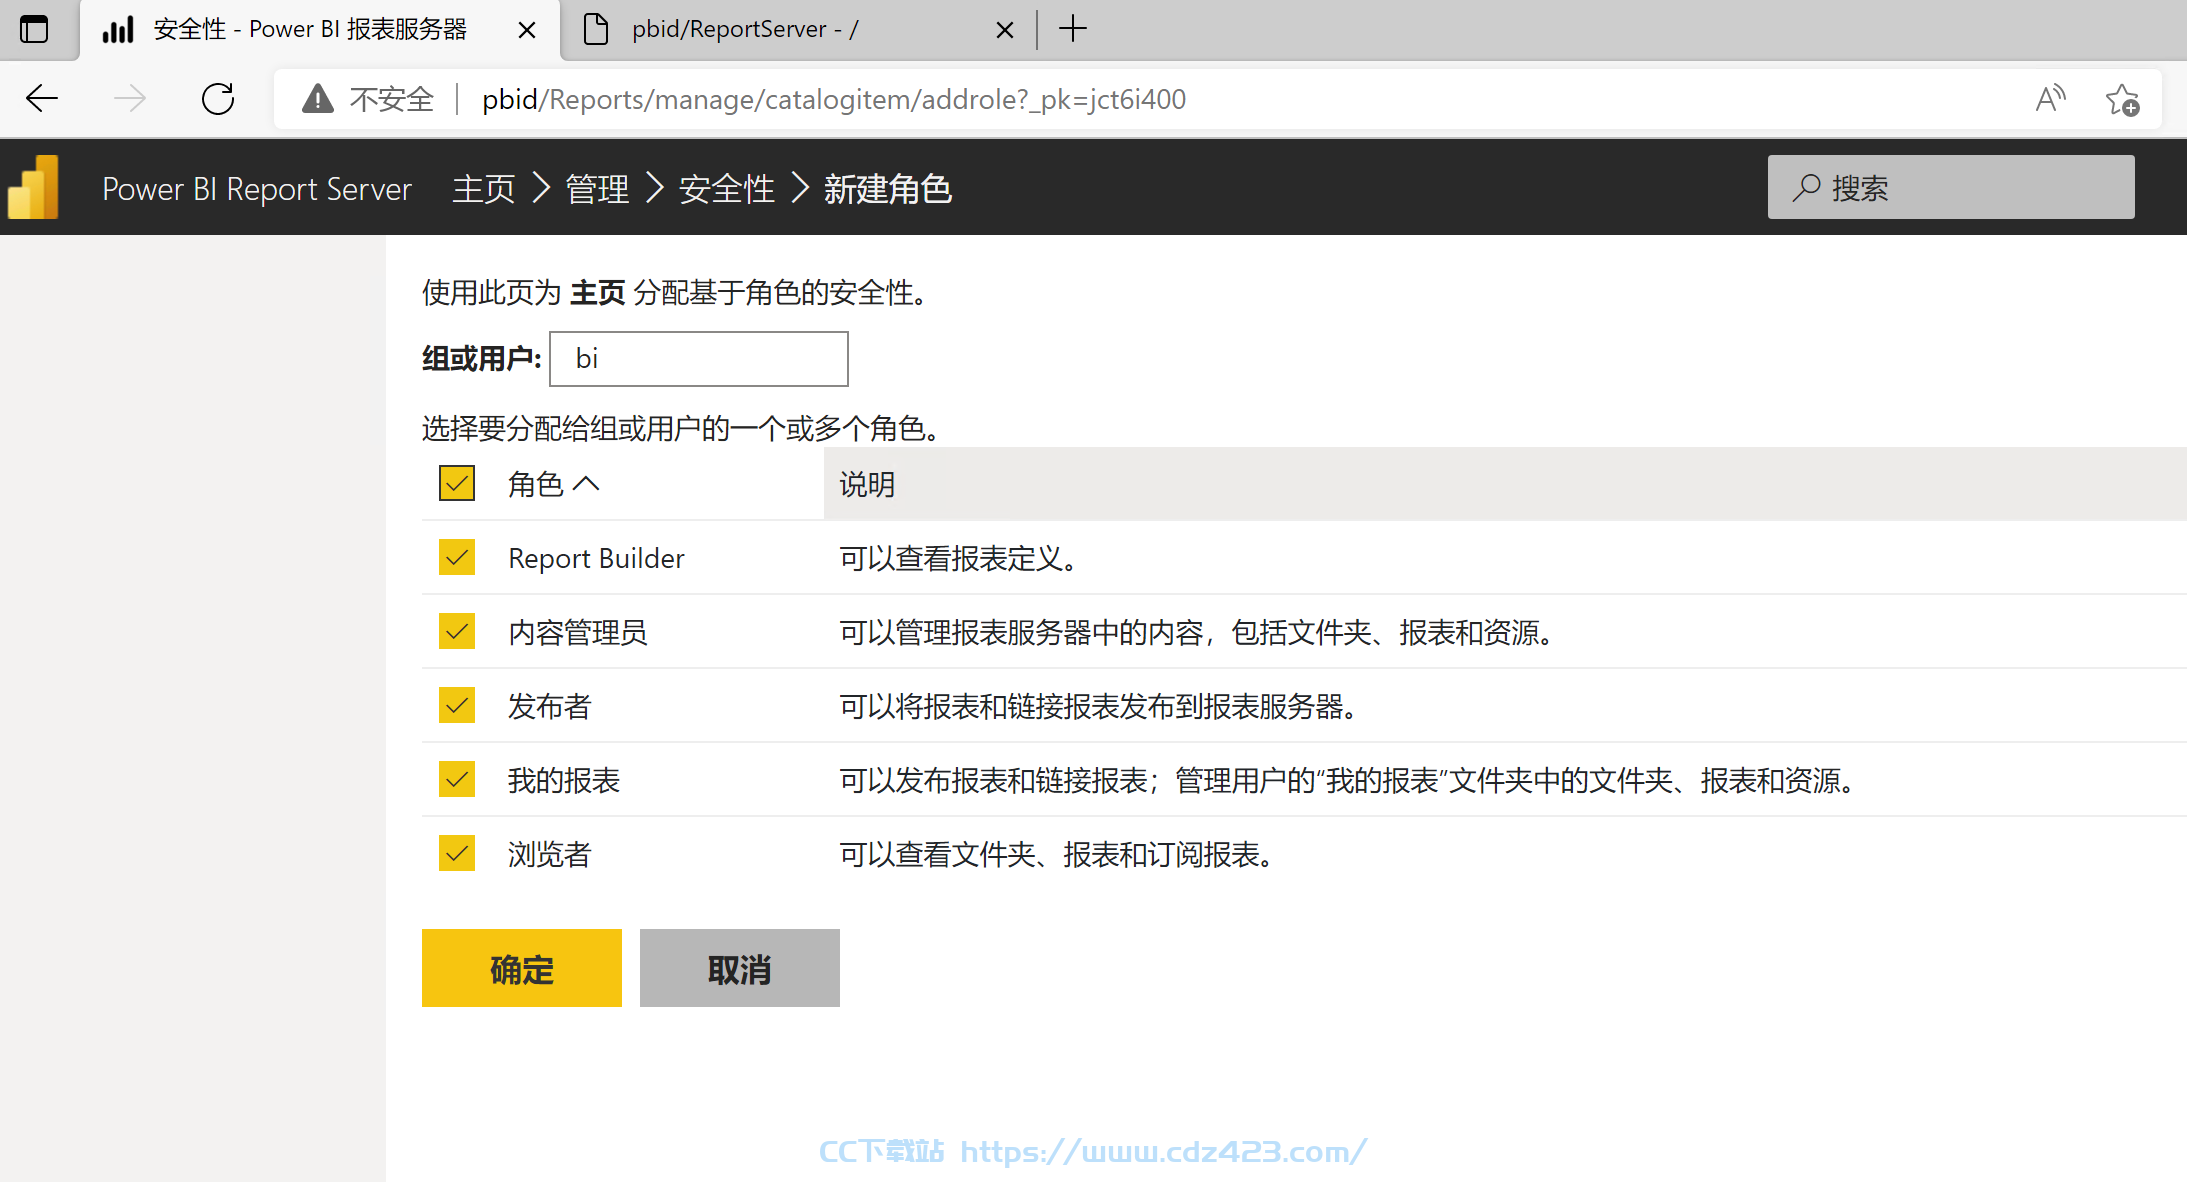Click the 搜索 search box
Screen dimensions: 2187x1182
pyautogui.click(x=1951, y=187)
